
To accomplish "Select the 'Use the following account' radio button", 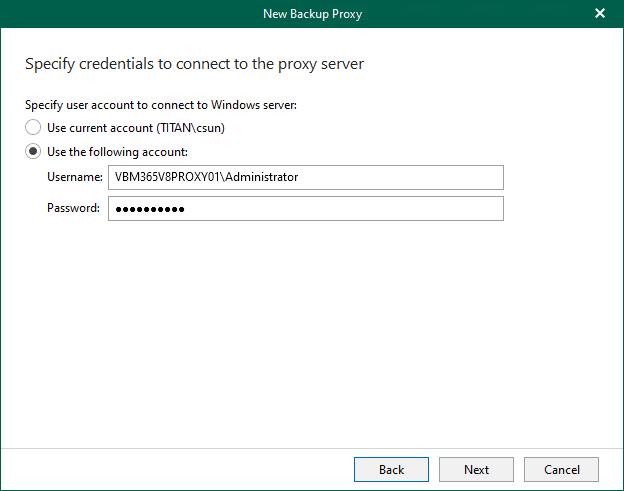I will (x=33, y=152).
